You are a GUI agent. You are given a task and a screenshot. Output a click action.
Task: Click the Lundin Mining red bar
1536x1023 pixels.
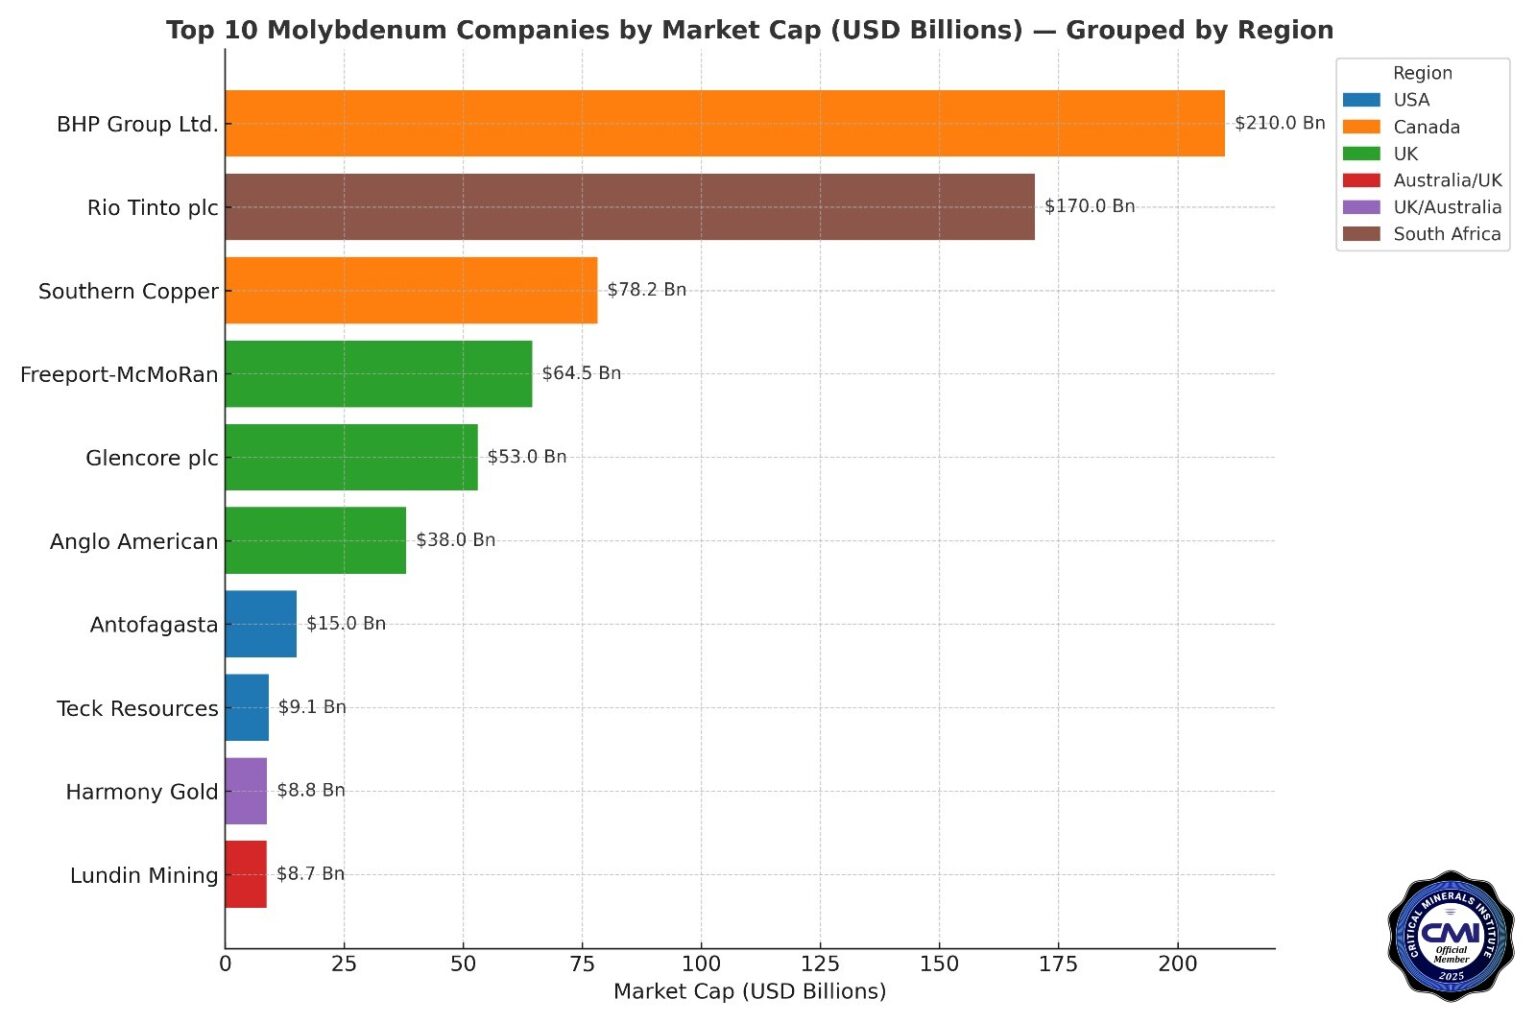246,874
